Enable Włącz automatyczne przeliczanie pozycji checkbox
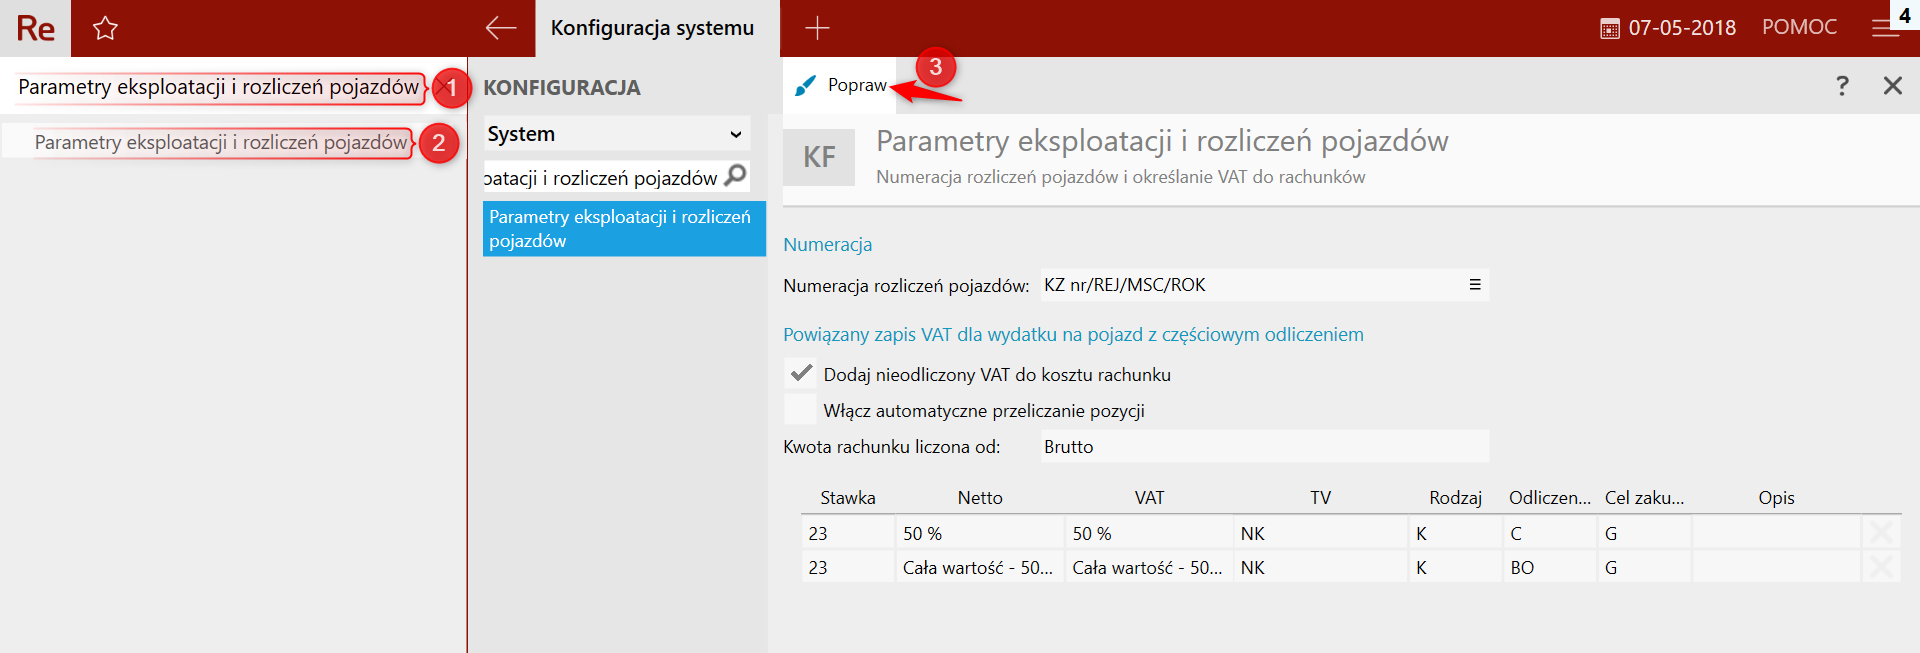Viewport: 1920px width, 653px height. pos(801,410)
